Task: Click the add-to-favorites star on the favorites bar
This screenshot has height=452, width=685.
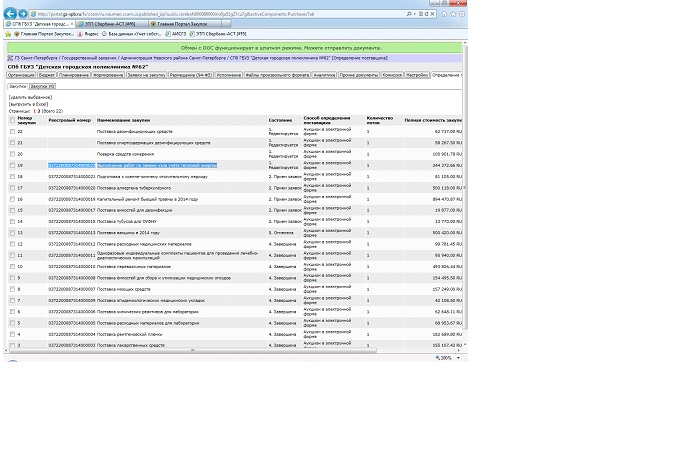Action: (8, 34)
